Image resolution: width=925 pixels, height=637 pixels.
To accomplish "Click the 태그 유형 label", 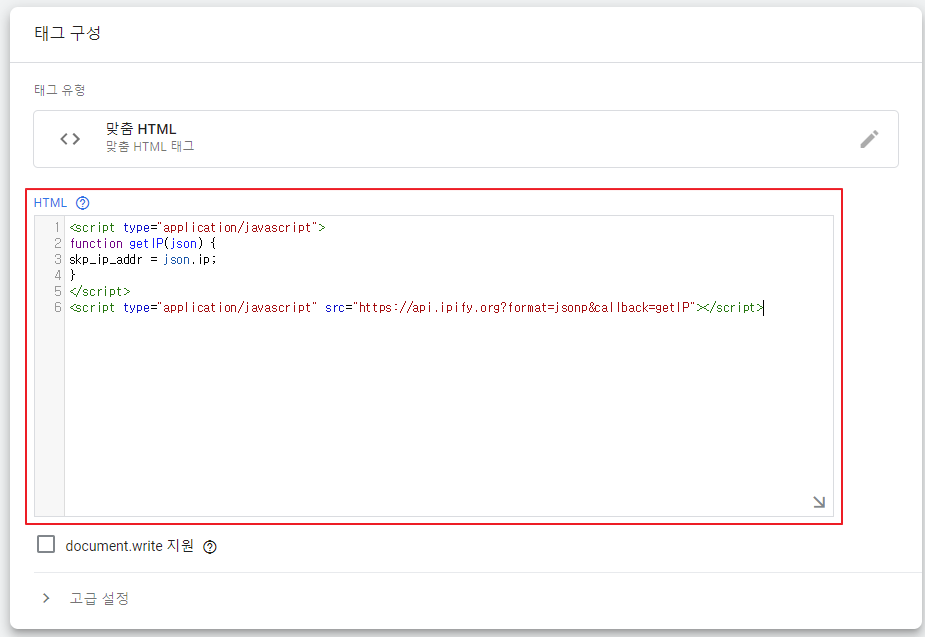I will [60, 90].
